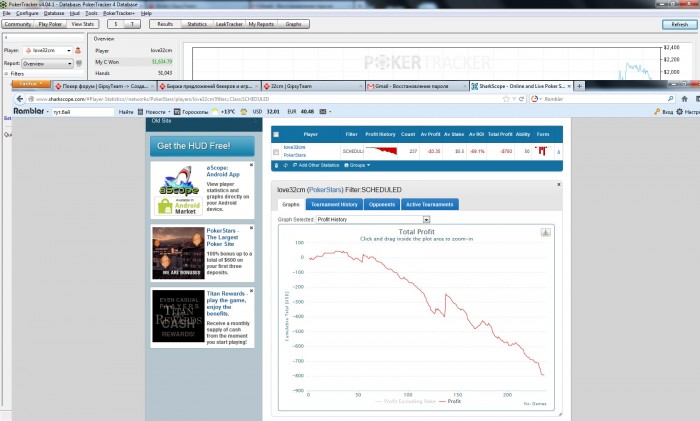Click the sharkscope.com URL address bar

coord(266,99)
